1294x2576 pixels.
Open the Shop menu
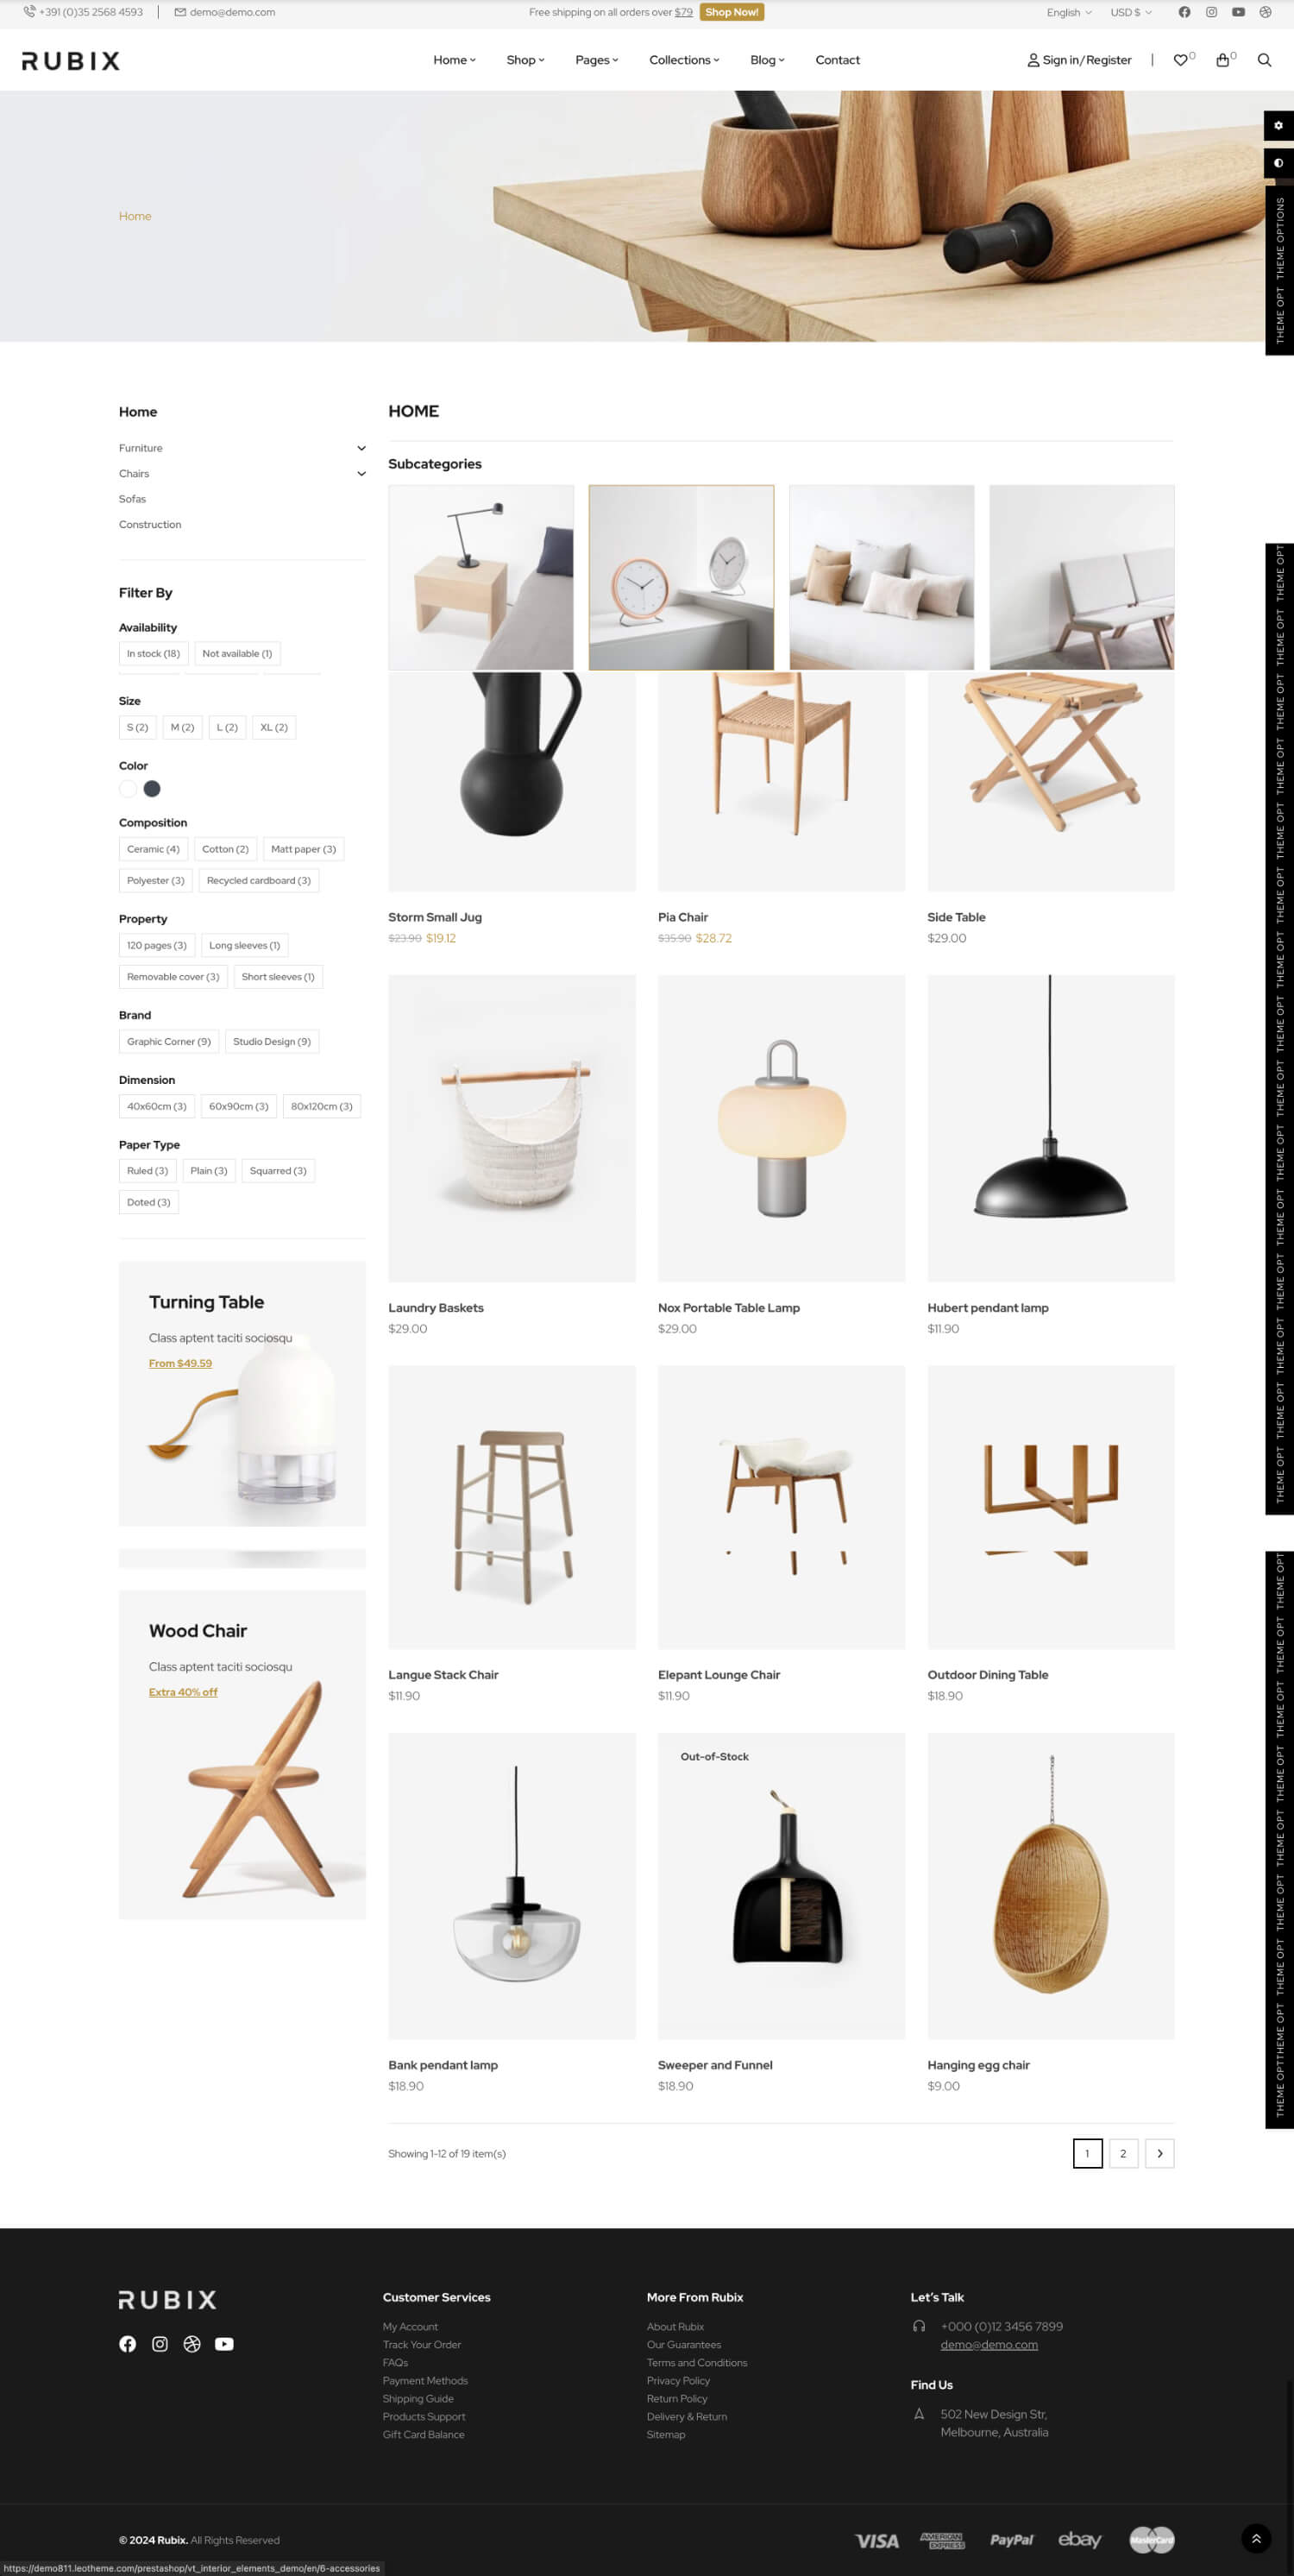point(525,60)
